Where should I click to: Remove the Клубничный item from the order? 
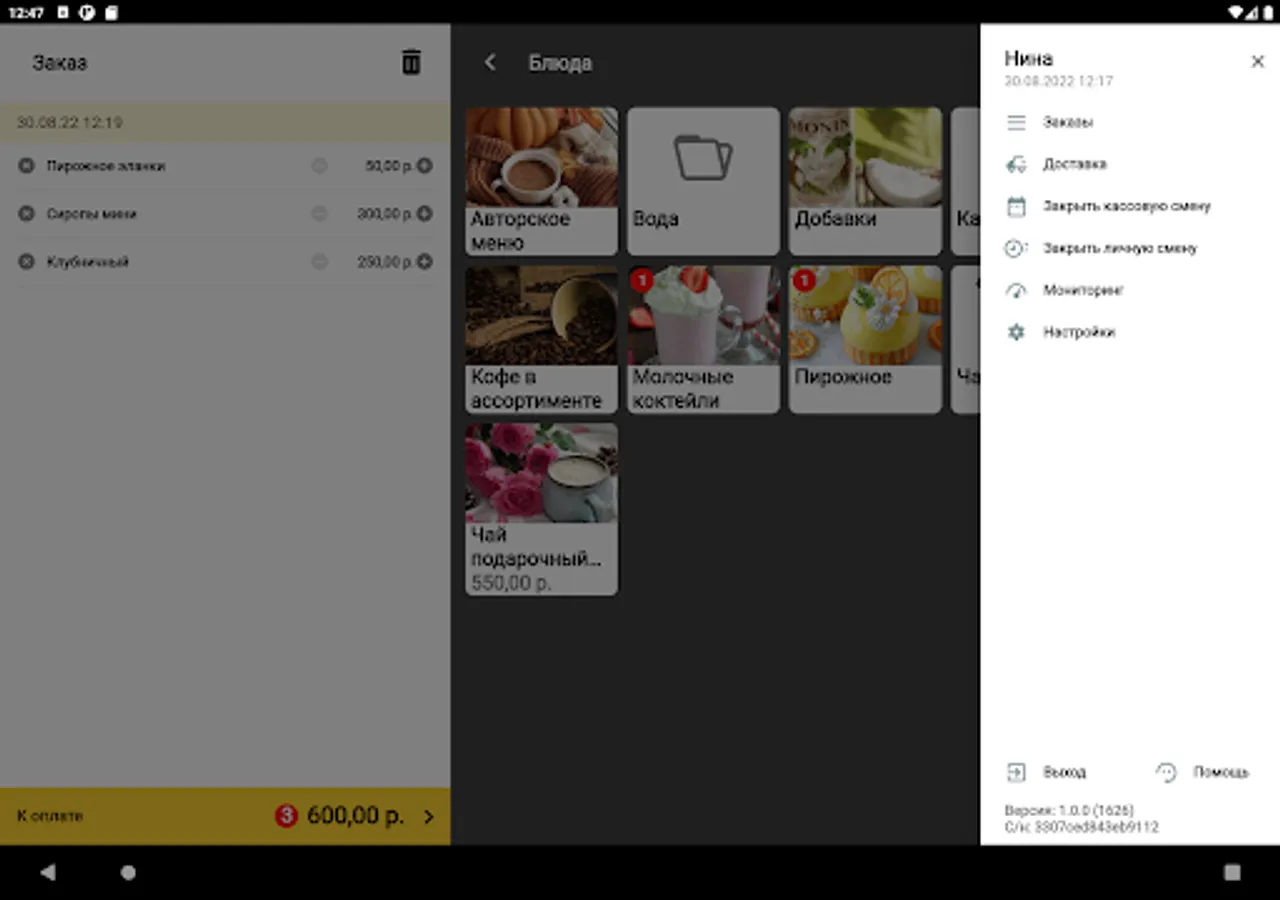[26, 262]
